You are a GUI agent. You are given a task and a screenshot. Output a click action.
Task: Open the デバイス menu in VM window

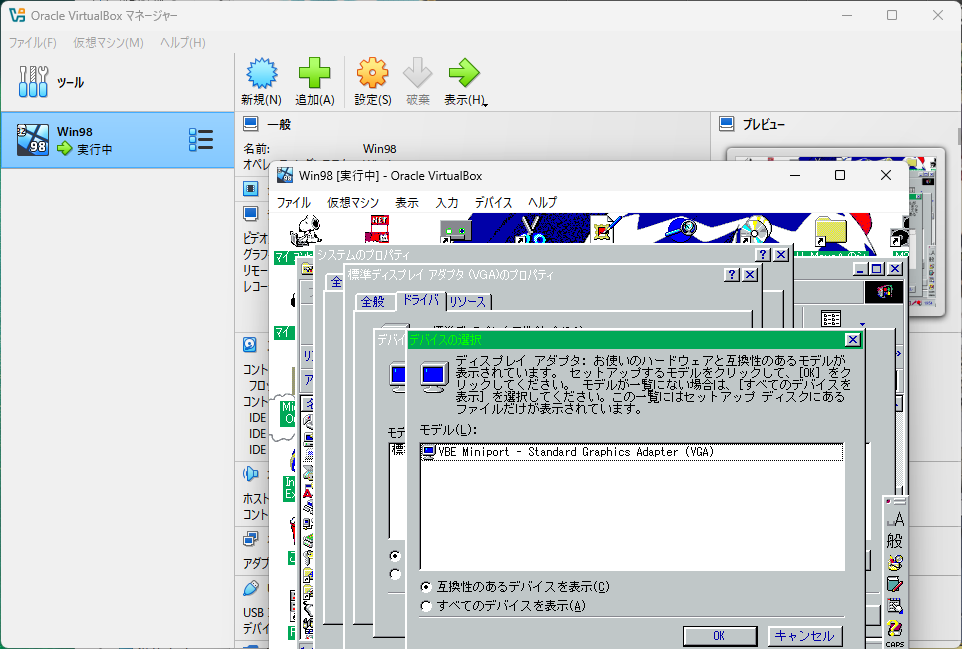pyautogui.click(x=493, y=202)
